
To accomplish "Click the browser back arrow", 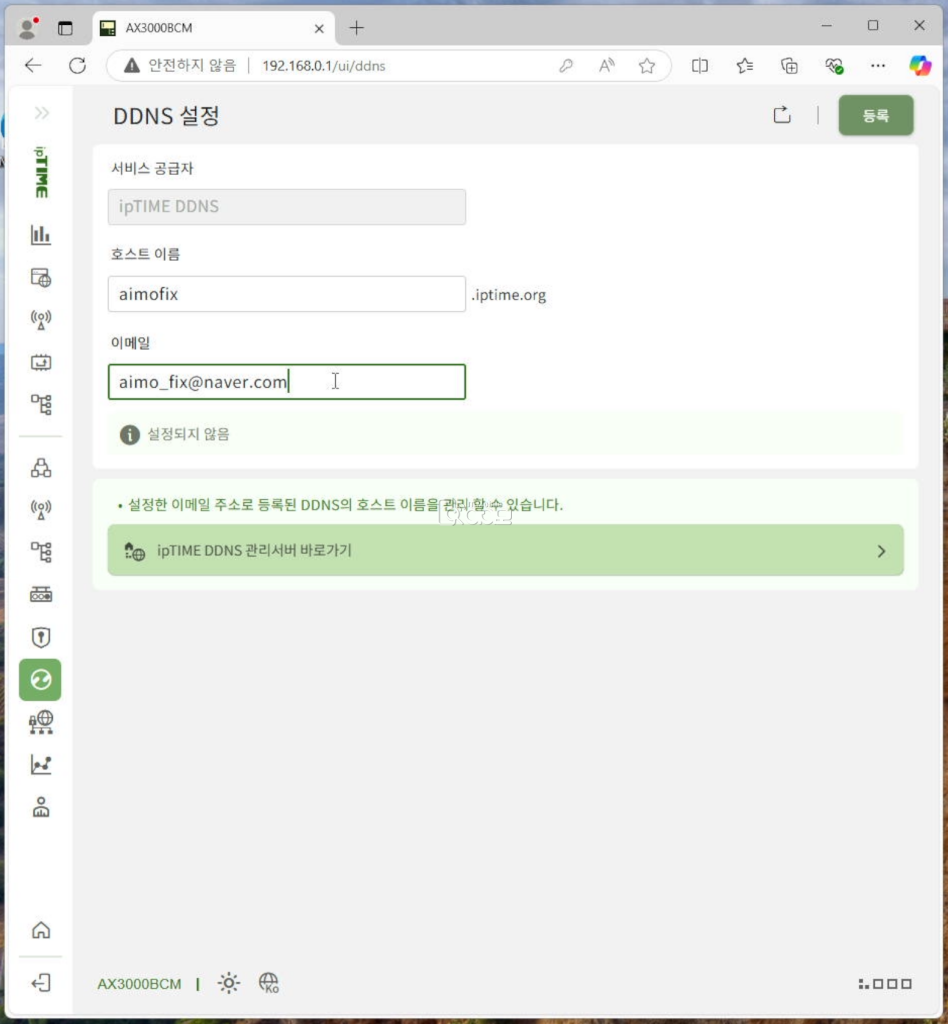I will click(x=33, y=65).
